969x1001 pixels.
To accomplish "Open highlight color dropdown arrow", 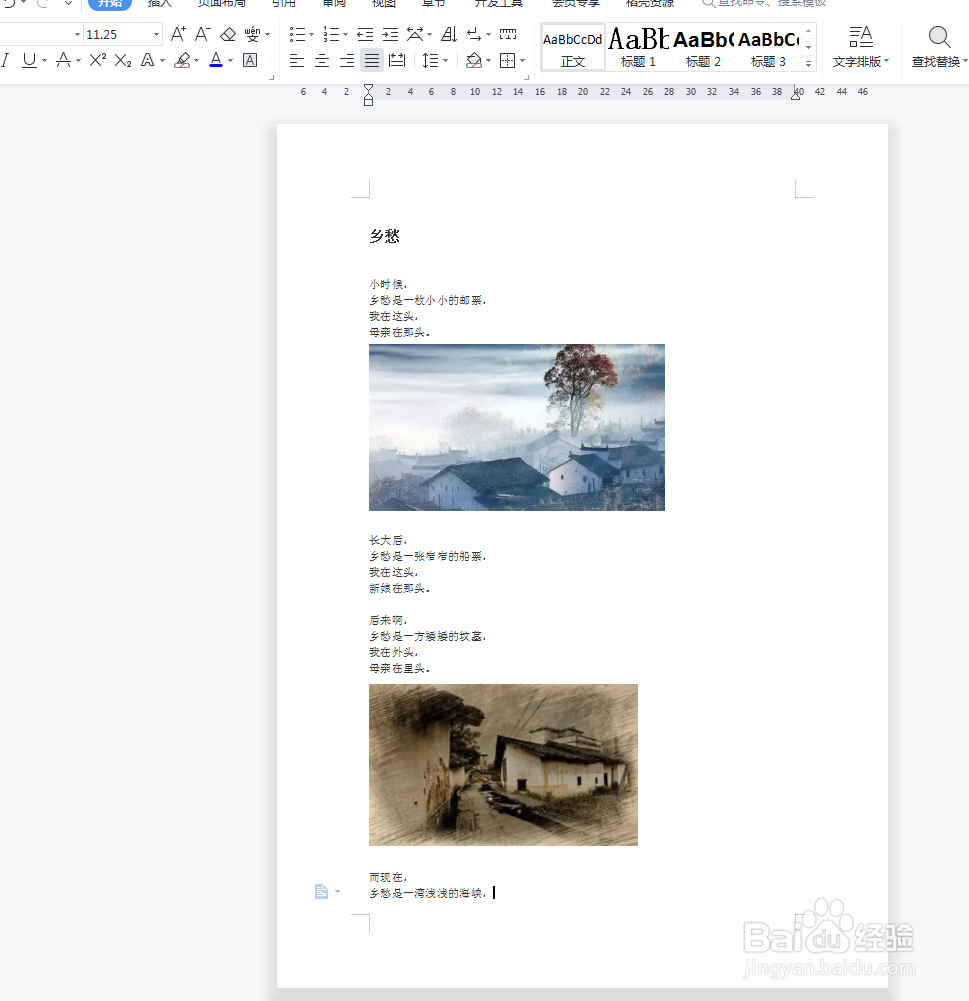I will (196, 61).
